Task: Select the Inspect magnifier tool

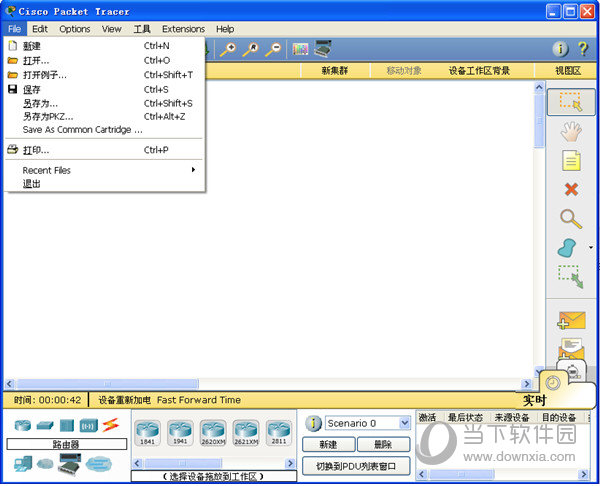Action: pyautogui.click(x=571, y=219)
